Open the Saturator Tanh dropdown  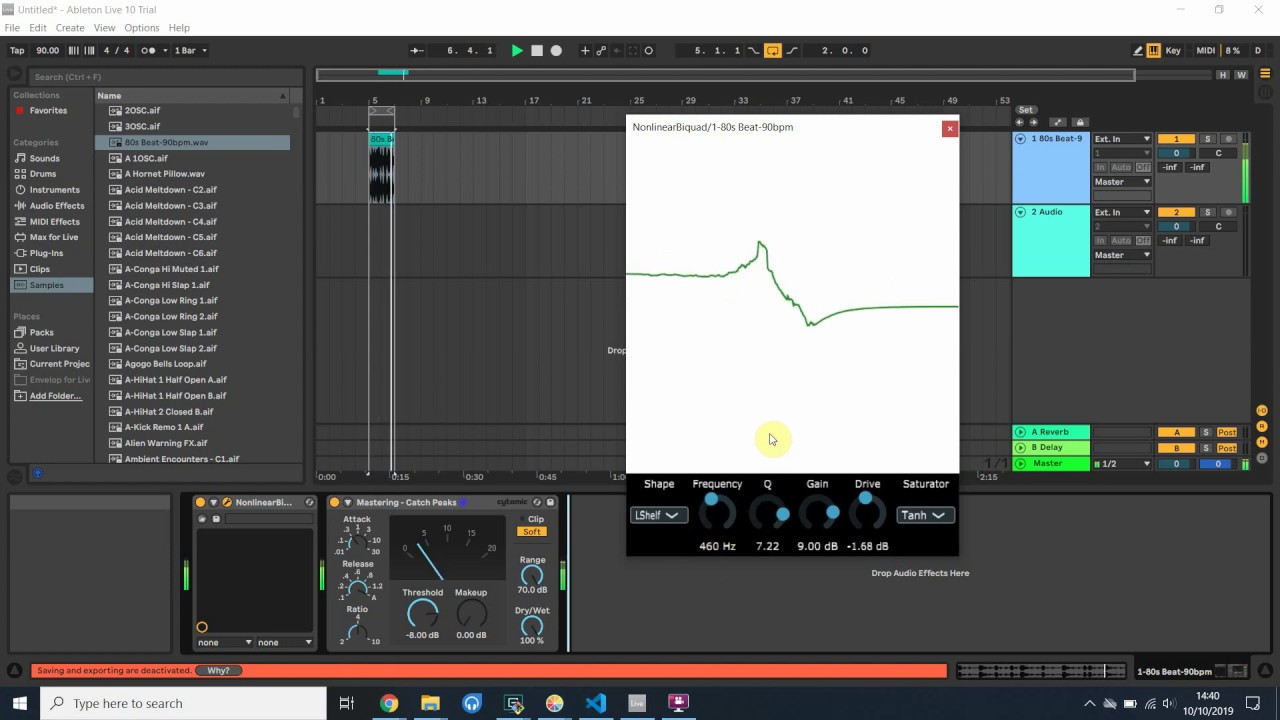point(925,515)
